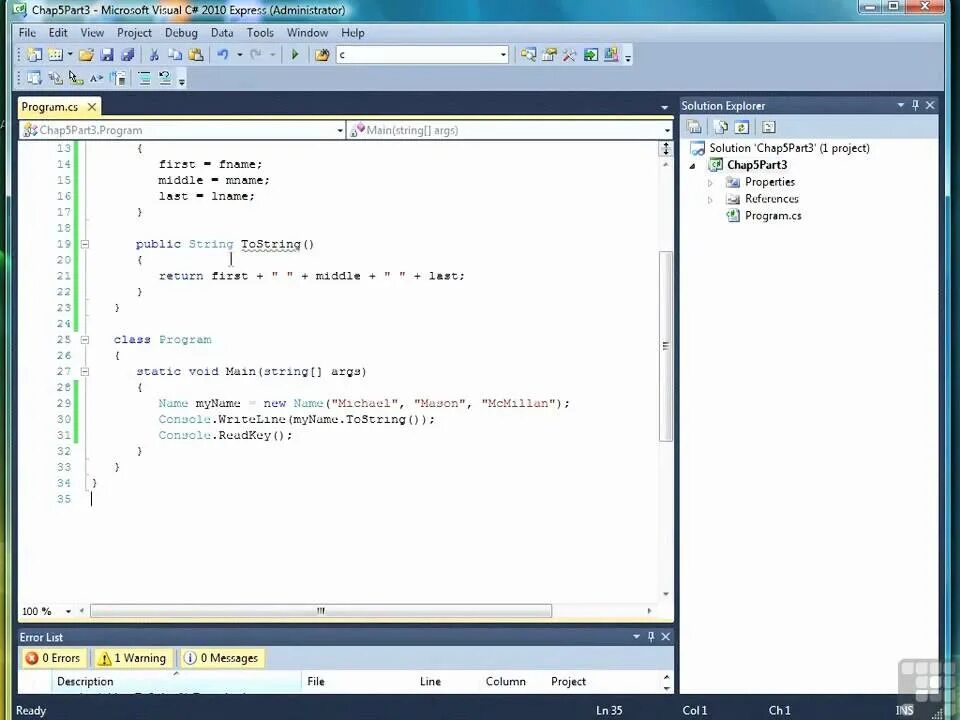Click the Add New Item toolbar icon

(x=56, y=55)
